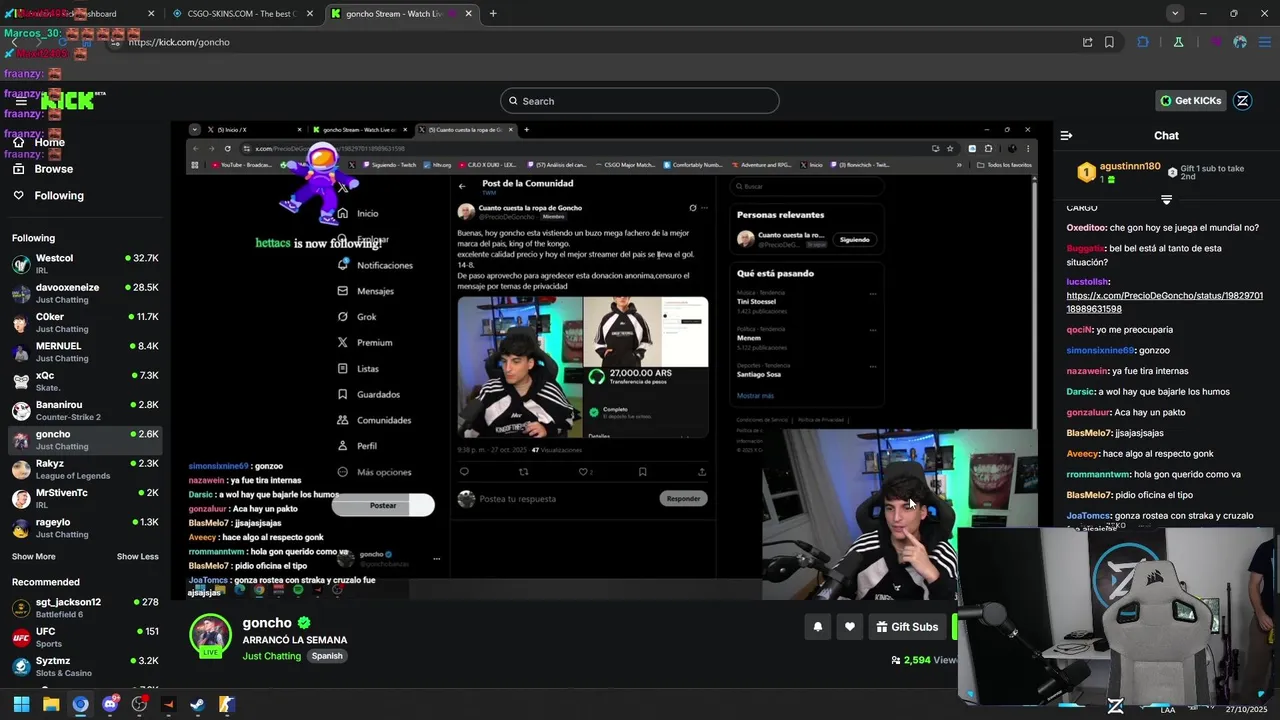The width and height of the screenshot is (1280, 720).
Task: Open the Windows Start menu
Action: click(21, 704)
